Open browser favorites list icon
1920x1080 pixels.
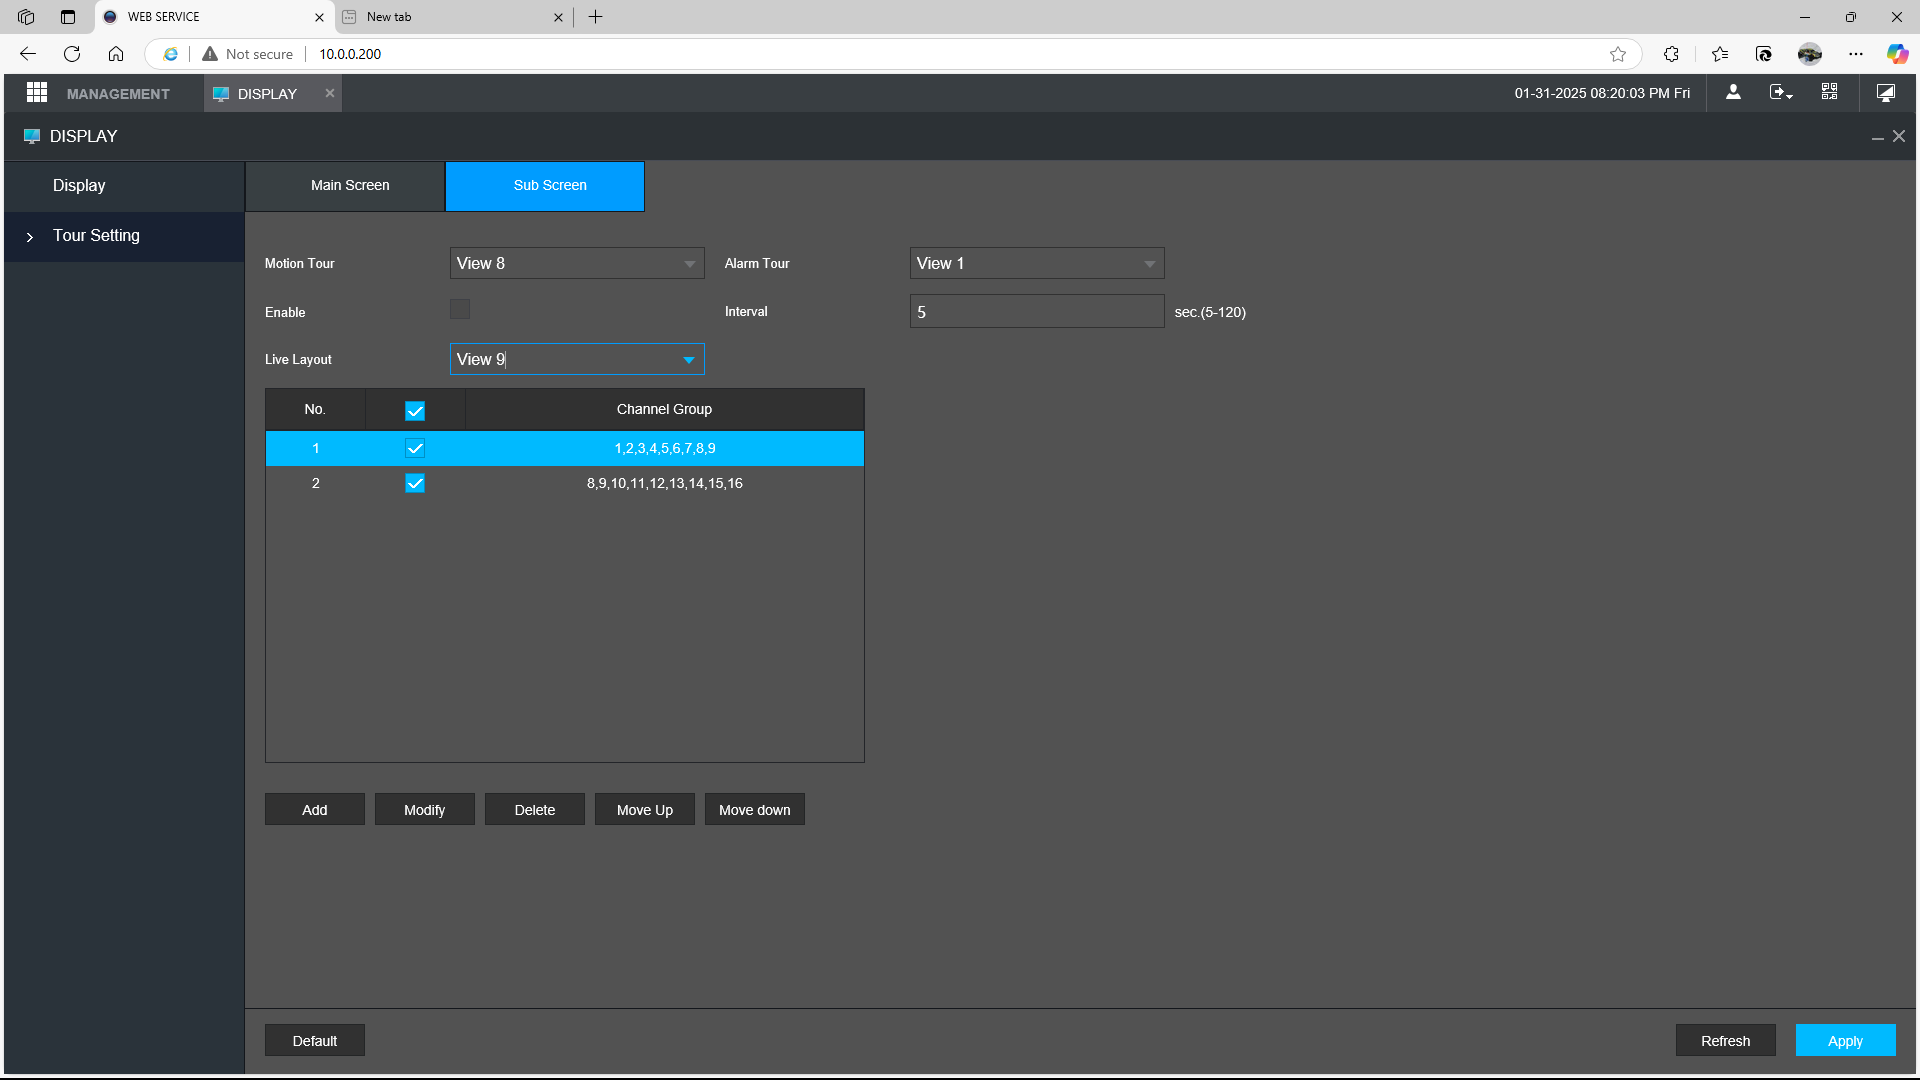pyautogui.click(x=1720, y=54)
